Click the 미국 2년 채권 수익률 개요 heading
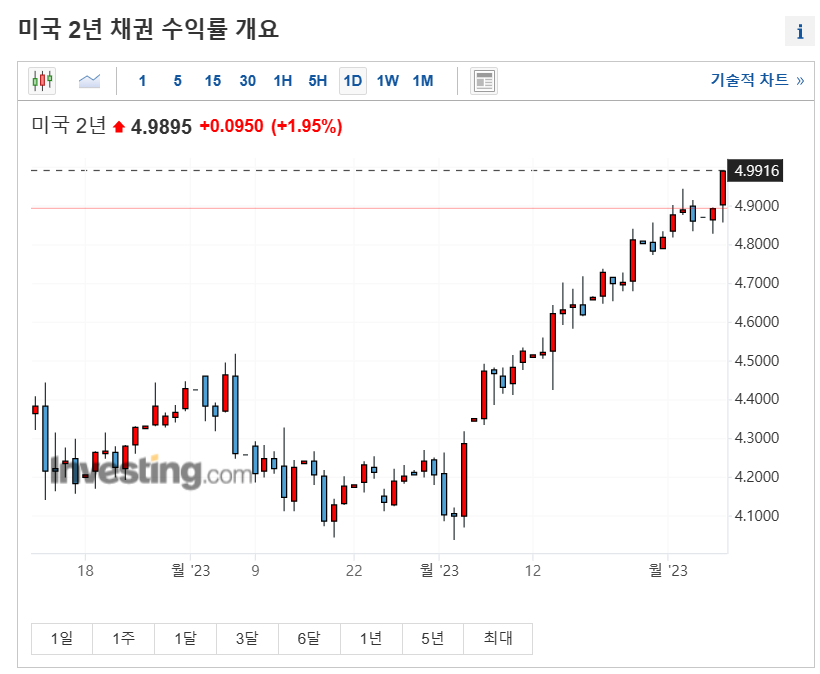The width and height of the screenshot is (820, 674). pyautogui.click(x=149, y=28)
